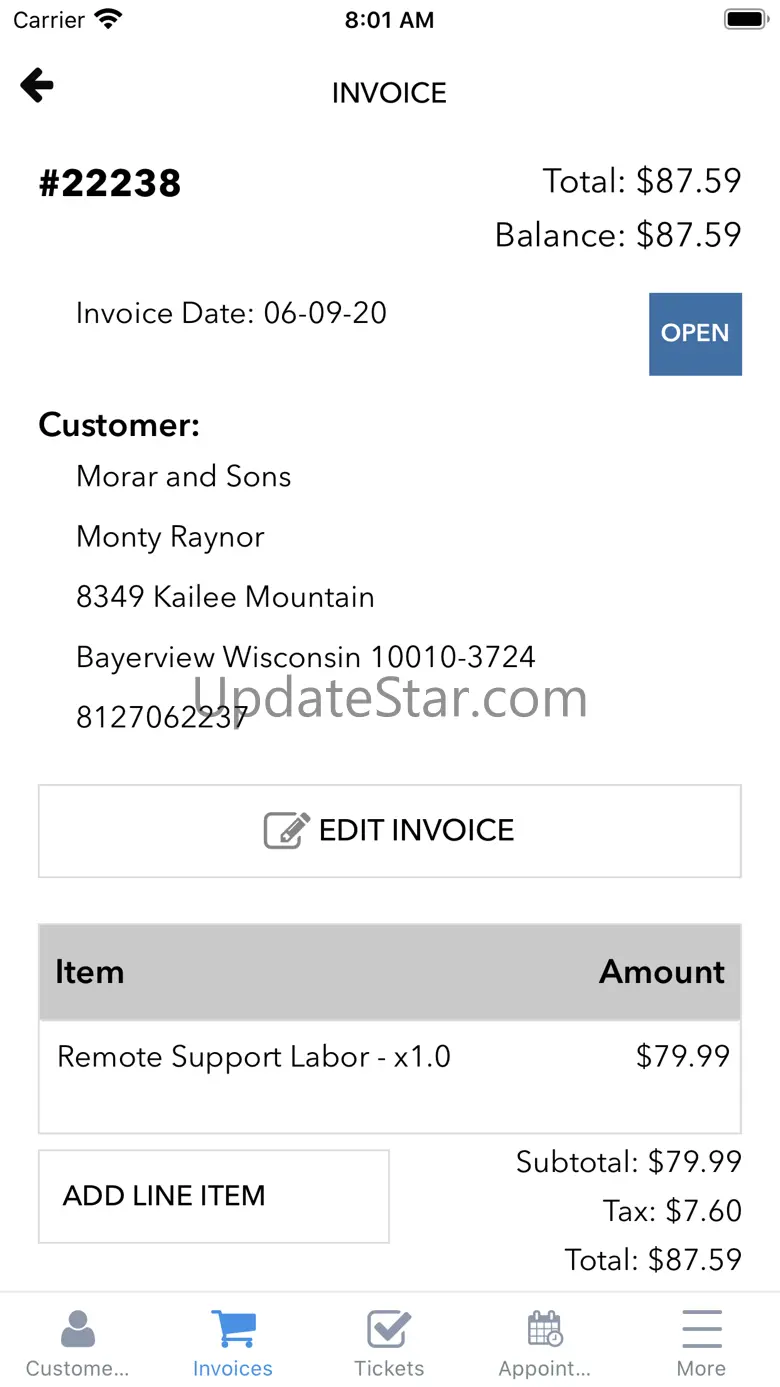780x1387 pixels.
Task: Toggle the OPEN status badge
Action: click(x=695, y=334)
